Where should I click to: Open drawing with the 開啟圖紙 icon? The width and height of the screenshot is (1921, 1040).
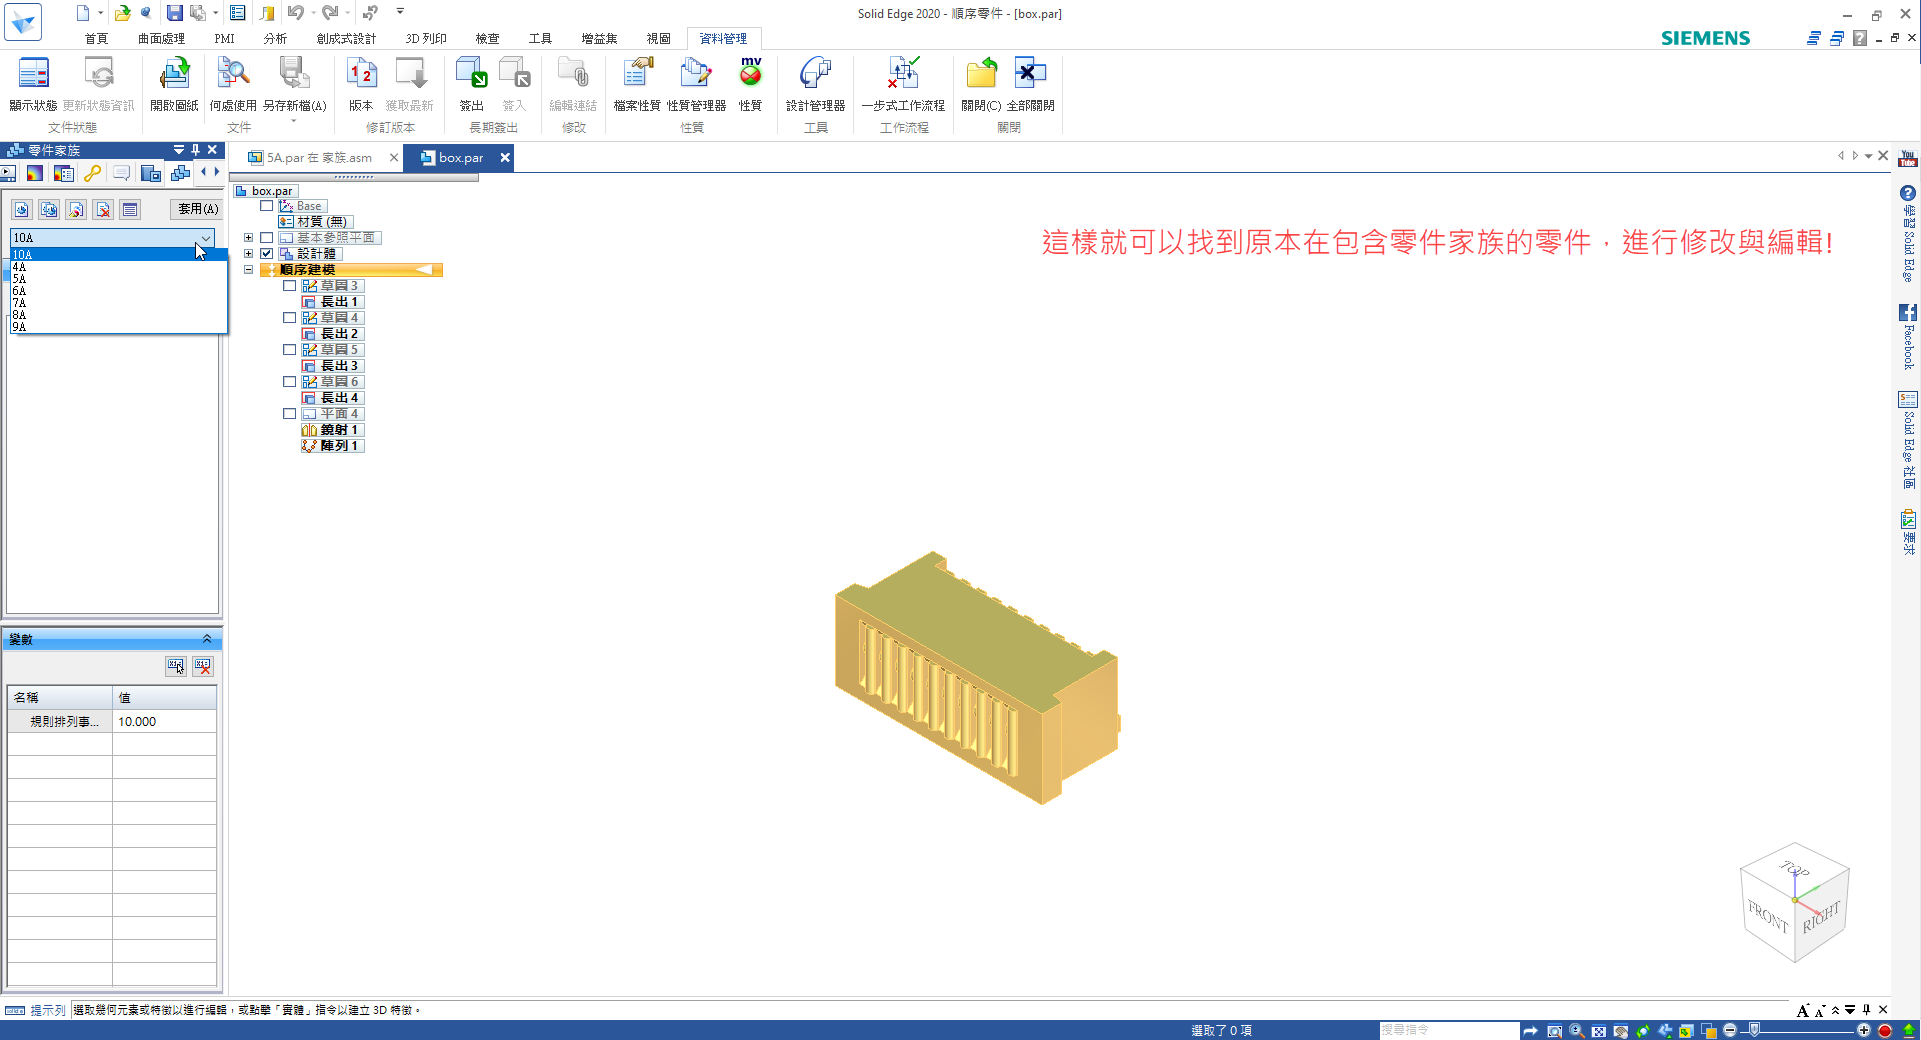point(174,74)
